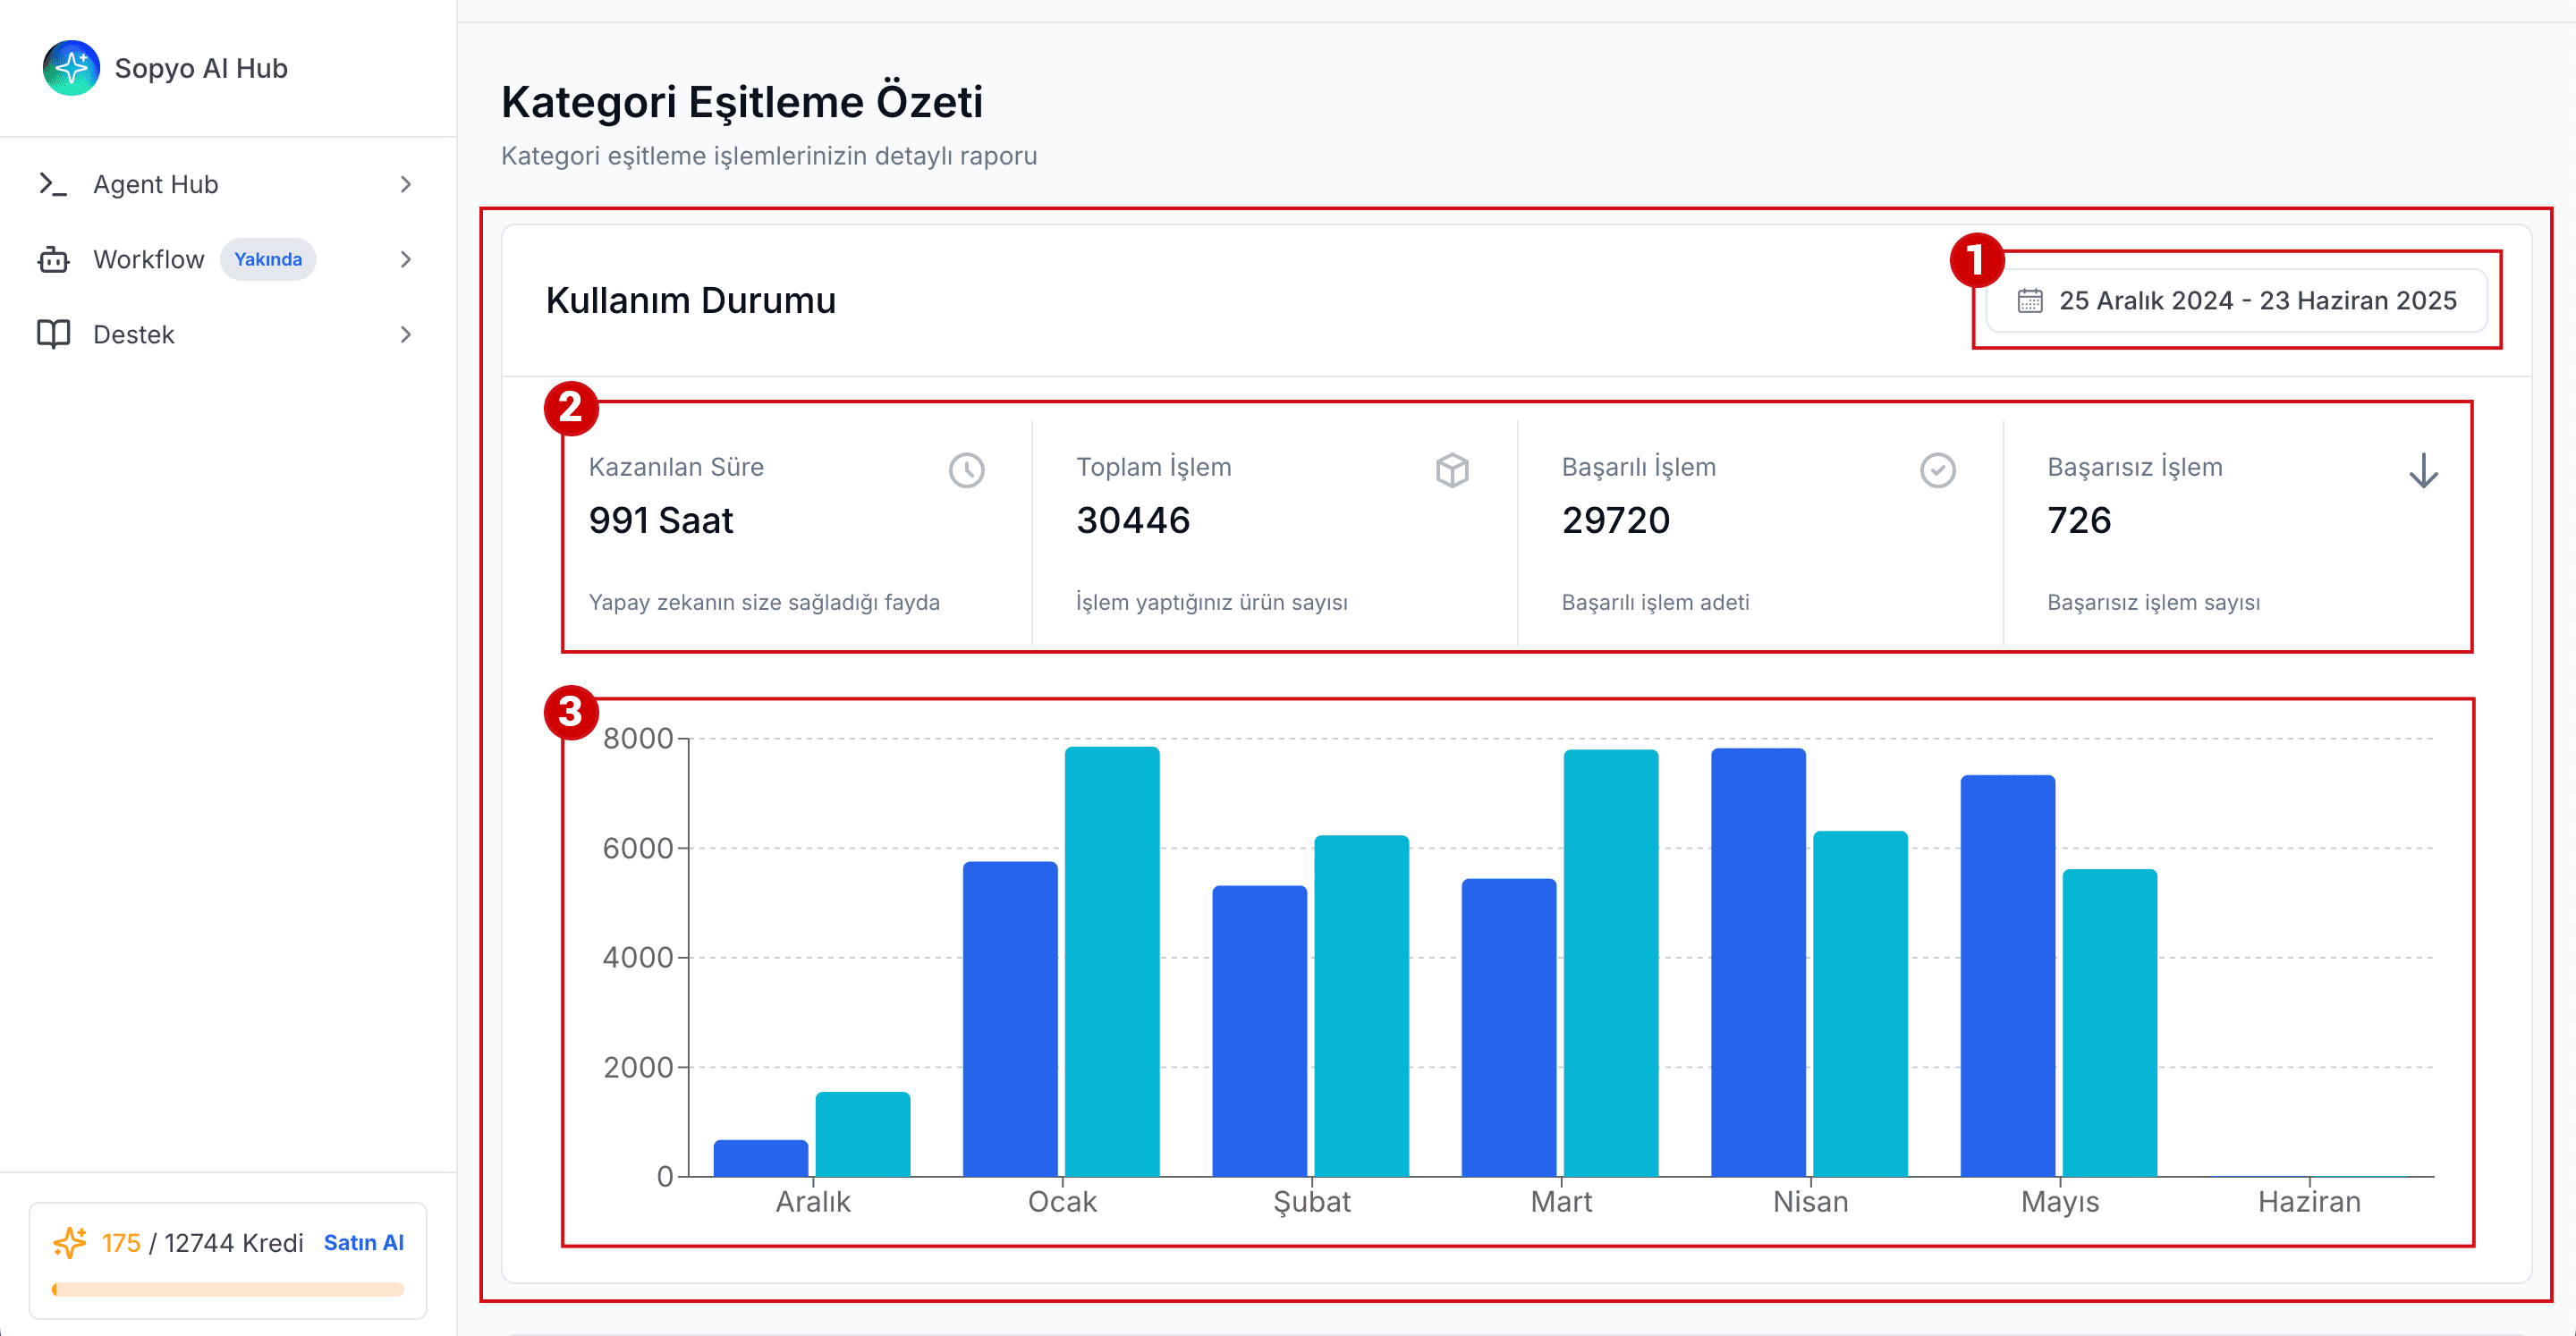The image size is (2576, 1336).
Task: Expand the Agent Hub chevron
Action: pyautogui.click(x=405, y=184)
